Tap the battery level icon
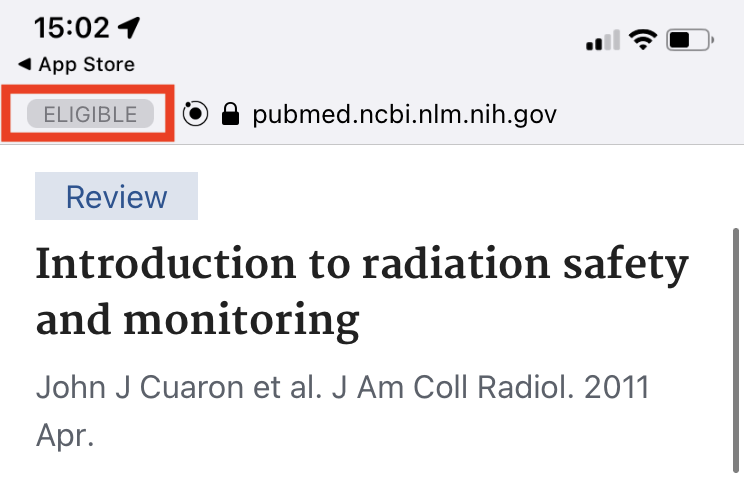The height and width of the screenshot is (478, 744). coord(690,41)
